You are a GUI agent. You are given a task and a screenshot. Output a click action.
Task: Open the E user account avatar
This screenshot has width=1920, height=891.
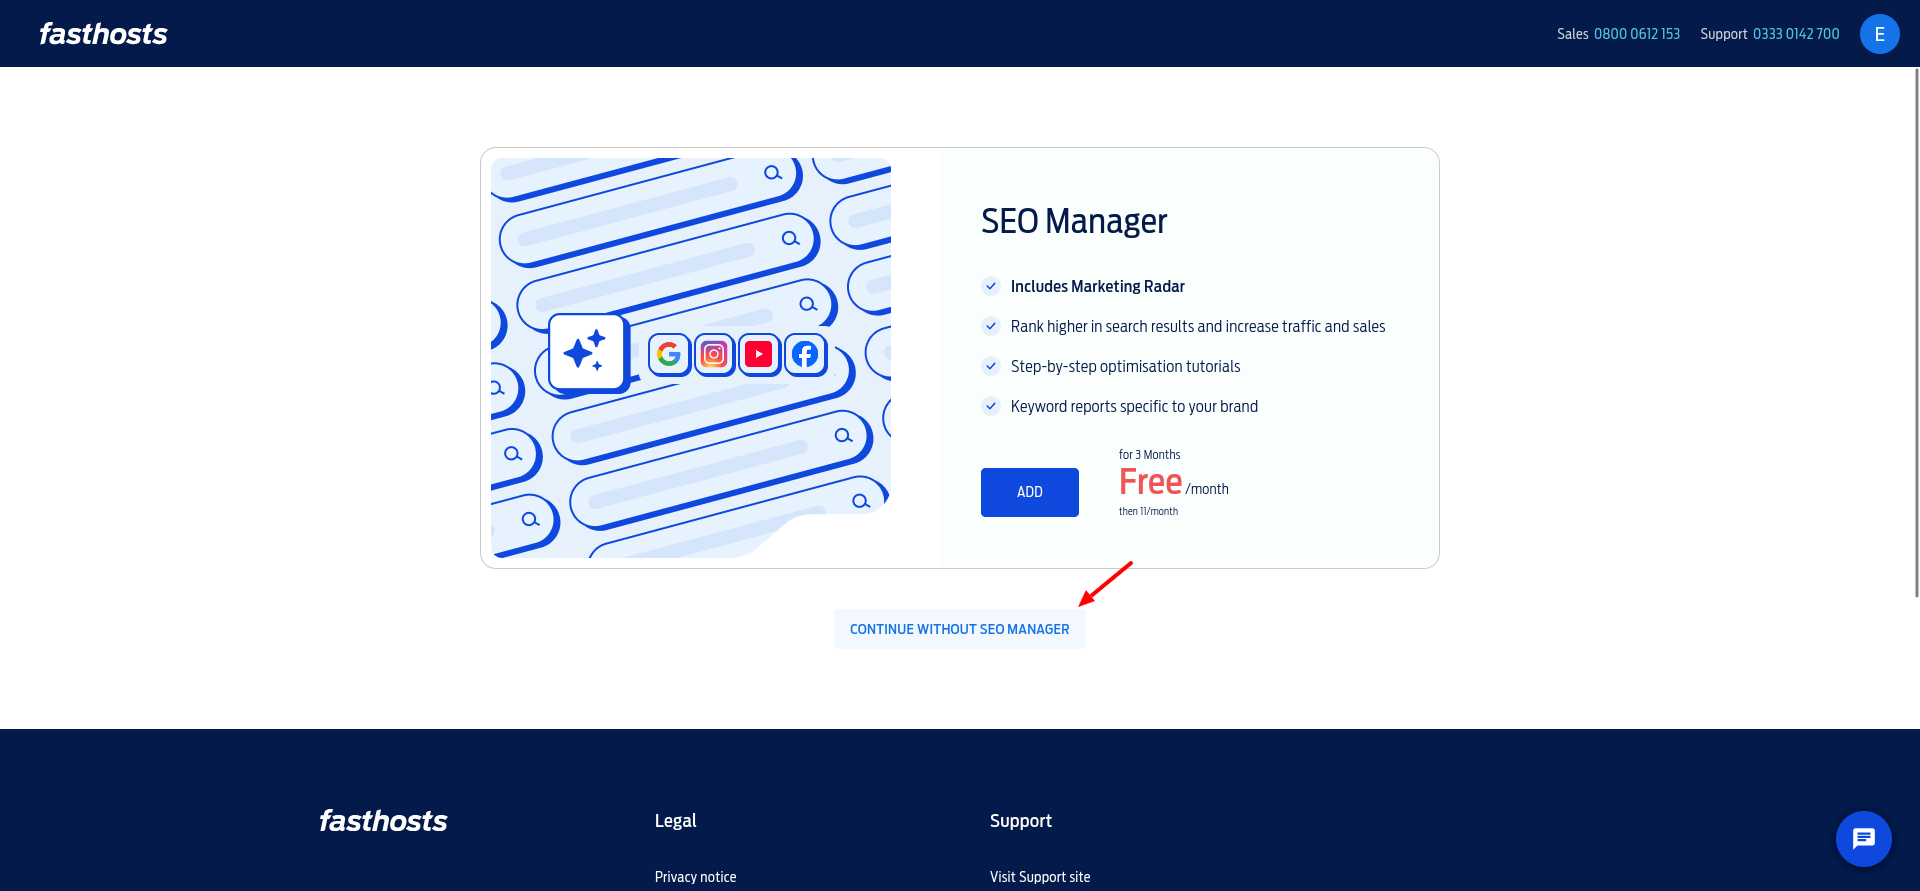pyautogui.click(x=1879, y=34)
